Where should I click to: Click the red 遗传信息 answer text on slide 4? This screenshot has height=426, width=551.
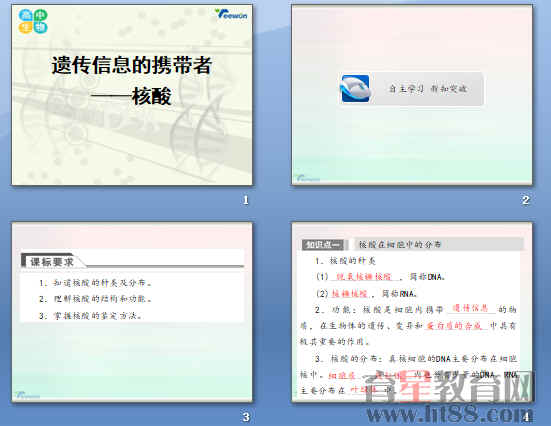point(470,308)
